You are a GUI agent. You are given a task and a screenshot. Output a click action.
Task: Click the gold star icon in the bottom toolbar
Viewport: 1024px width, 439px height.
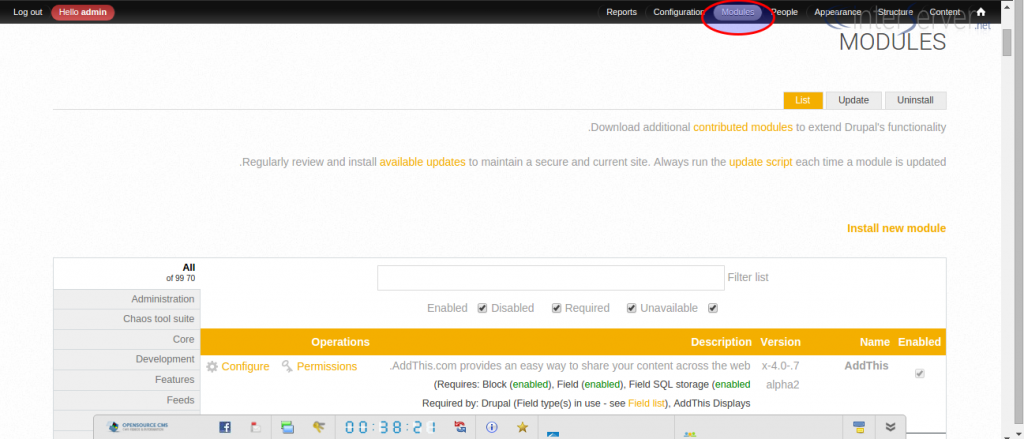[x=522, y=427]
